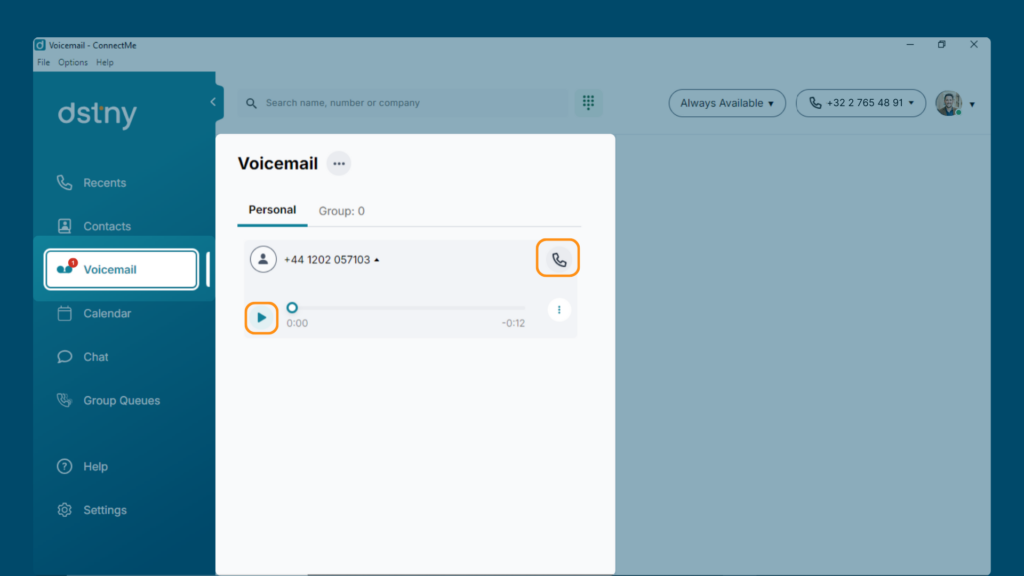Click the 0:00 elapsed time
Screen dimensions: 1024x576
(x=297, y=323)
